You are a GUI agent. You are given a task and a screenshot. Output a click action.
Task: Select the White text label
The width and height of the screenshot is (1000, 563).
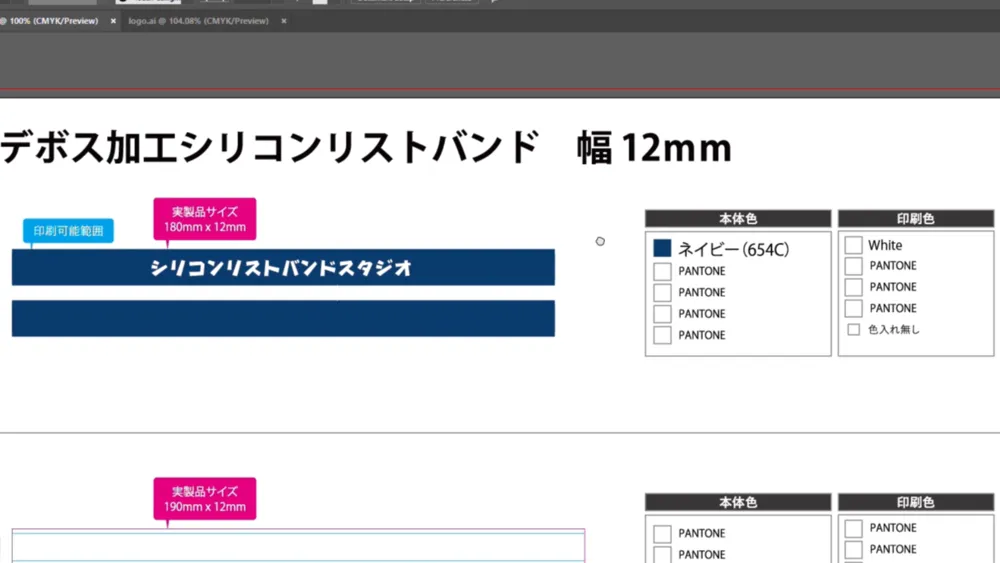(885, 245)
